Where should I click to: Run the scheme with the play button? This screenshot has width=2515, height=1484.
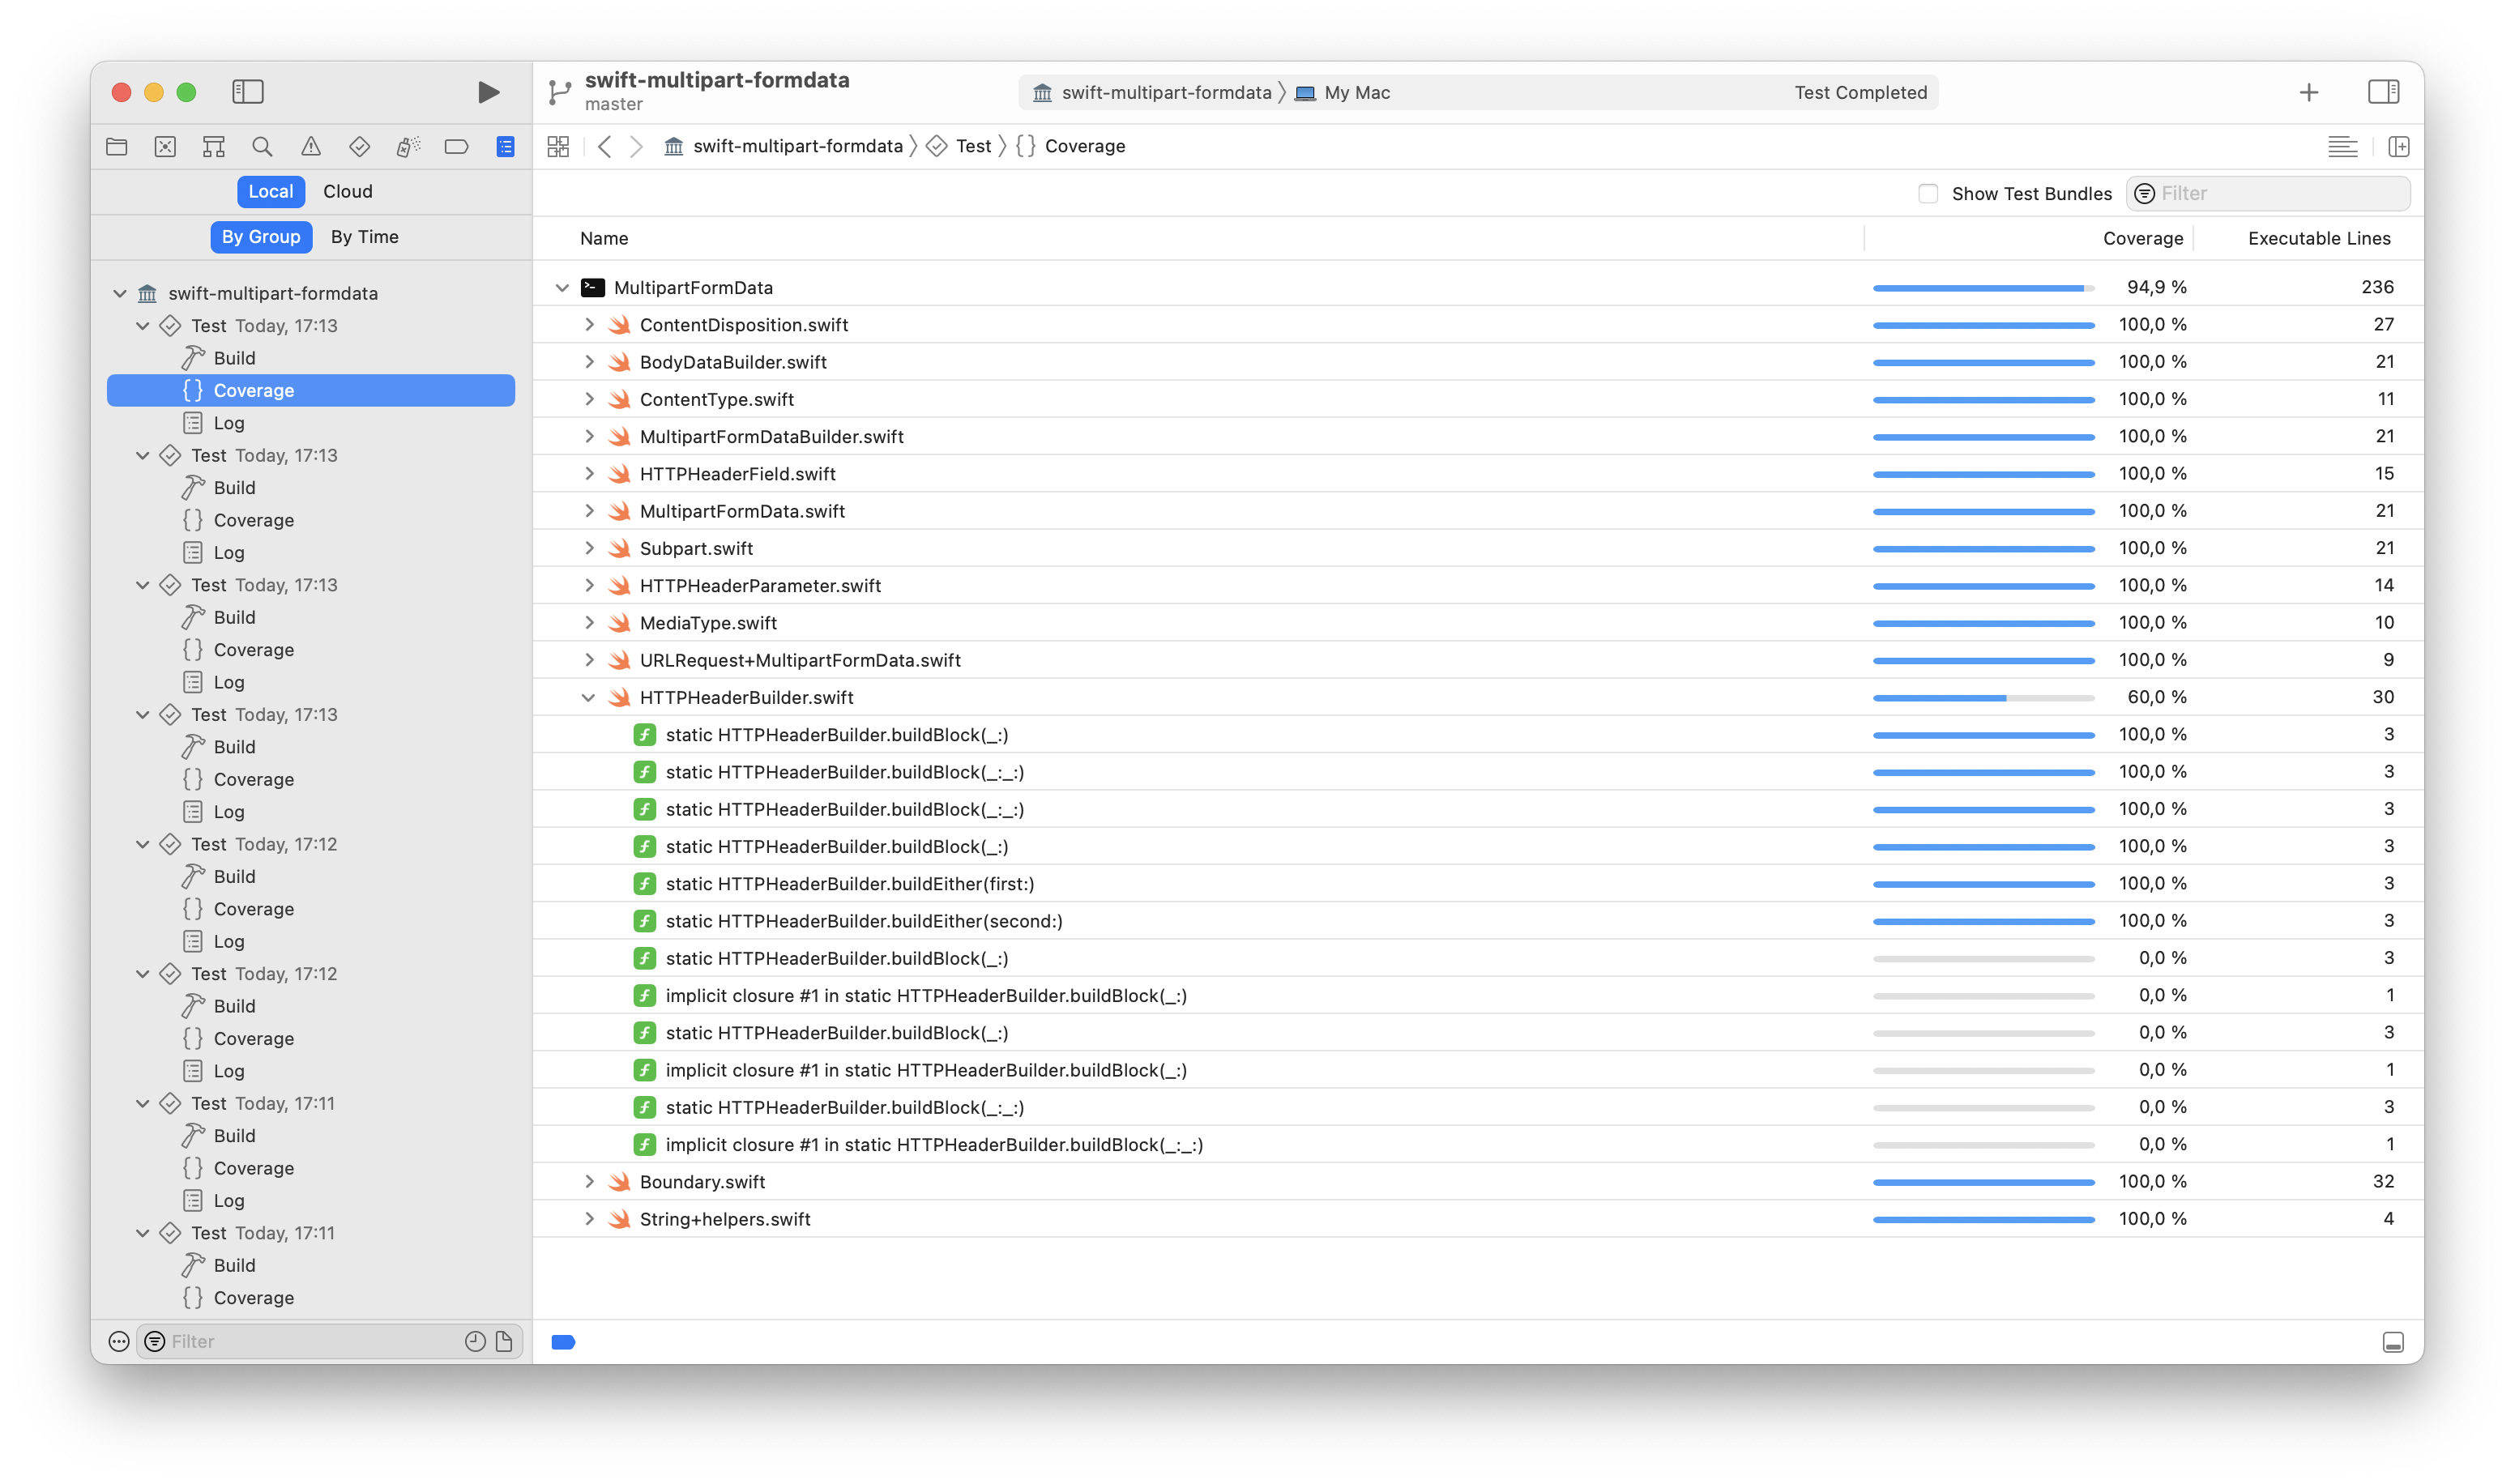pyautogui.click(x=487, y=91)
